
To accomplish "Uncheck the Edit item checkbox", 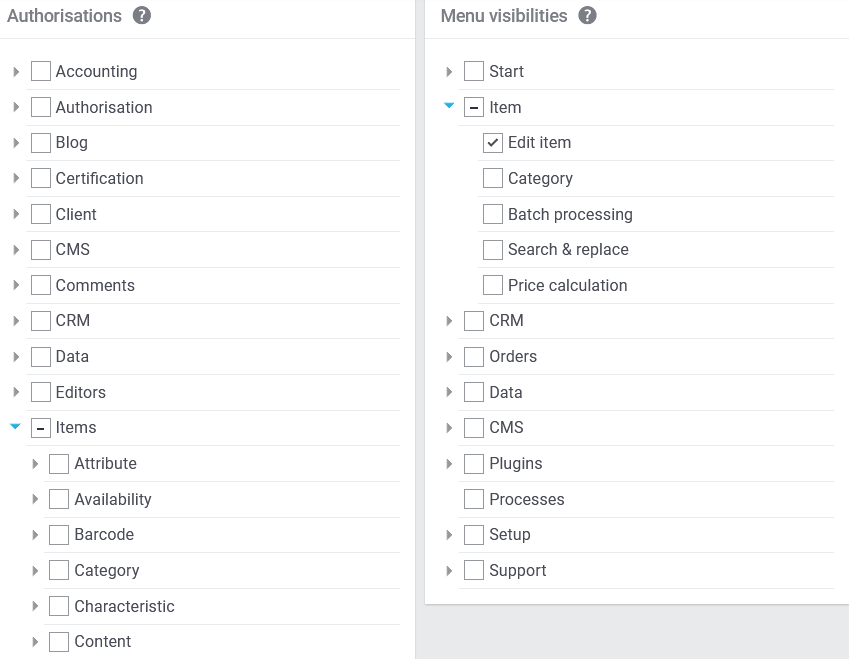I will click(493, 143).
